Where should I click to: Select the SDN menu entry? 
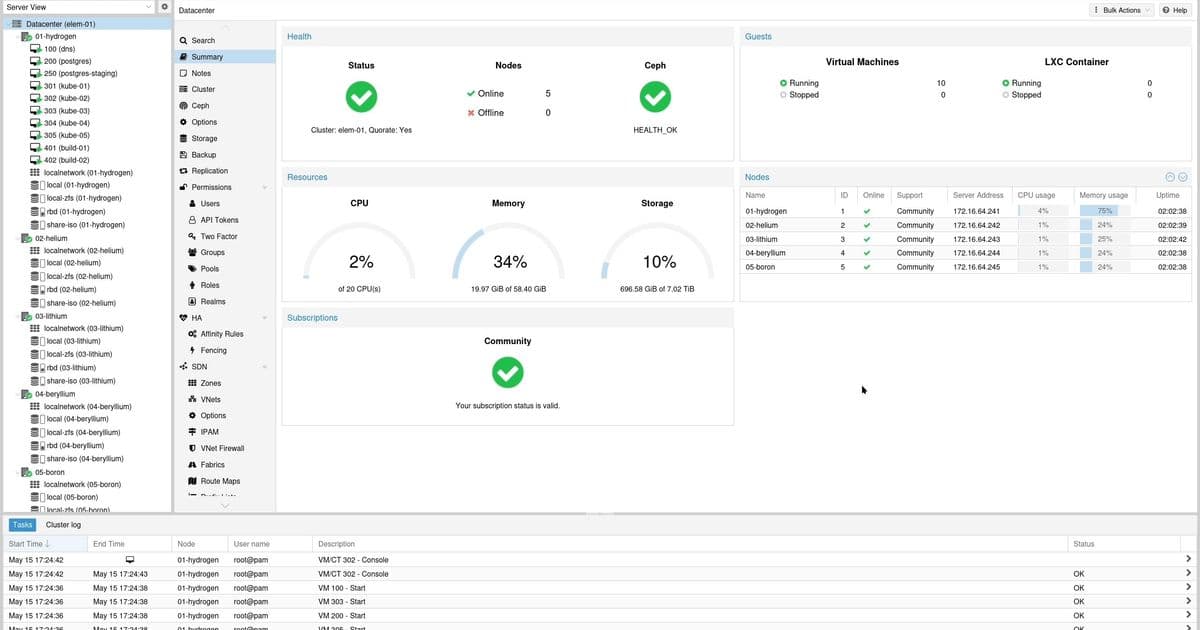199,367
